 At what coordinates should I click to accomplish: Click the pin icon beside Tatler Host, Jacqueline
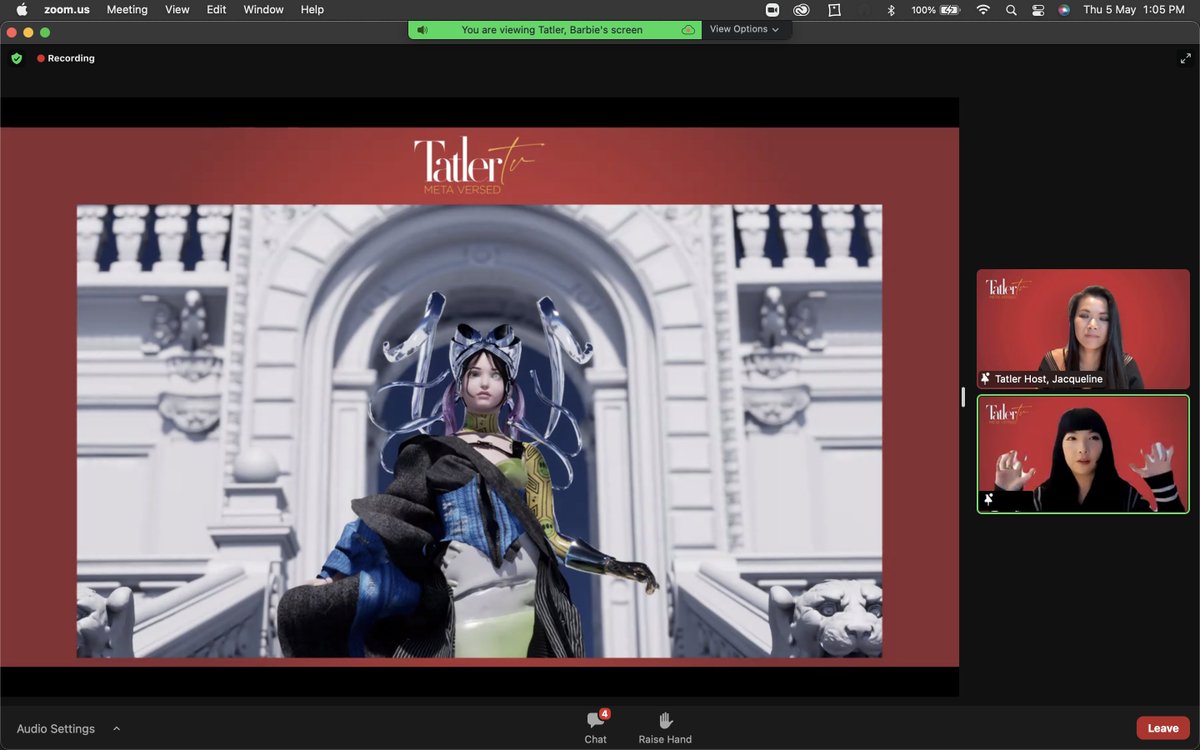point(986,379)
